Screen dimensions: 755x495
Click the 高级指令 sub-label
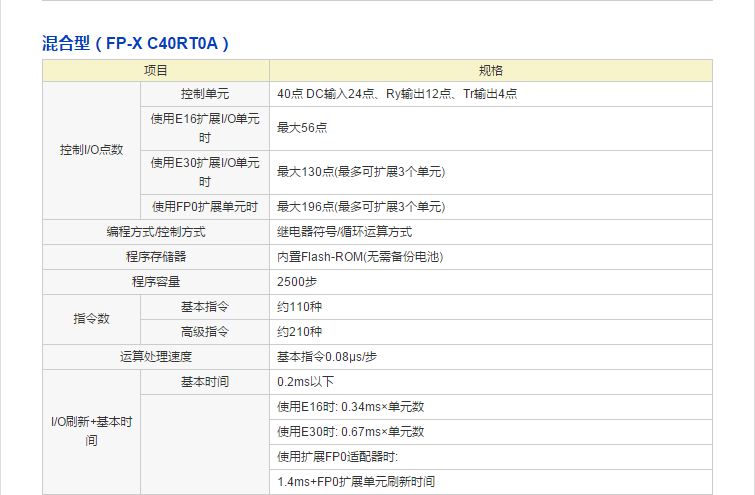[x=205, y=332]
